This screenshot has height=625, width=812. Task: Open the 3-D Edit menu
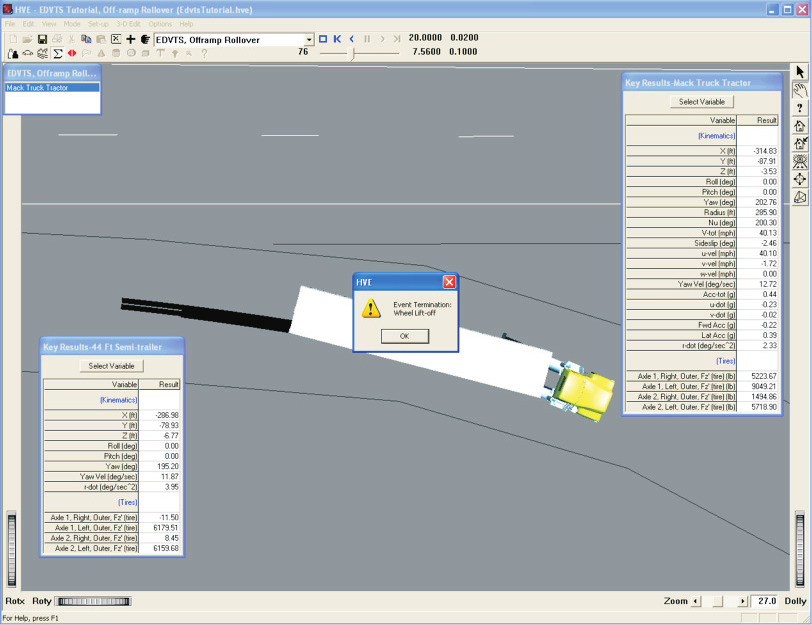pos(128,24)
